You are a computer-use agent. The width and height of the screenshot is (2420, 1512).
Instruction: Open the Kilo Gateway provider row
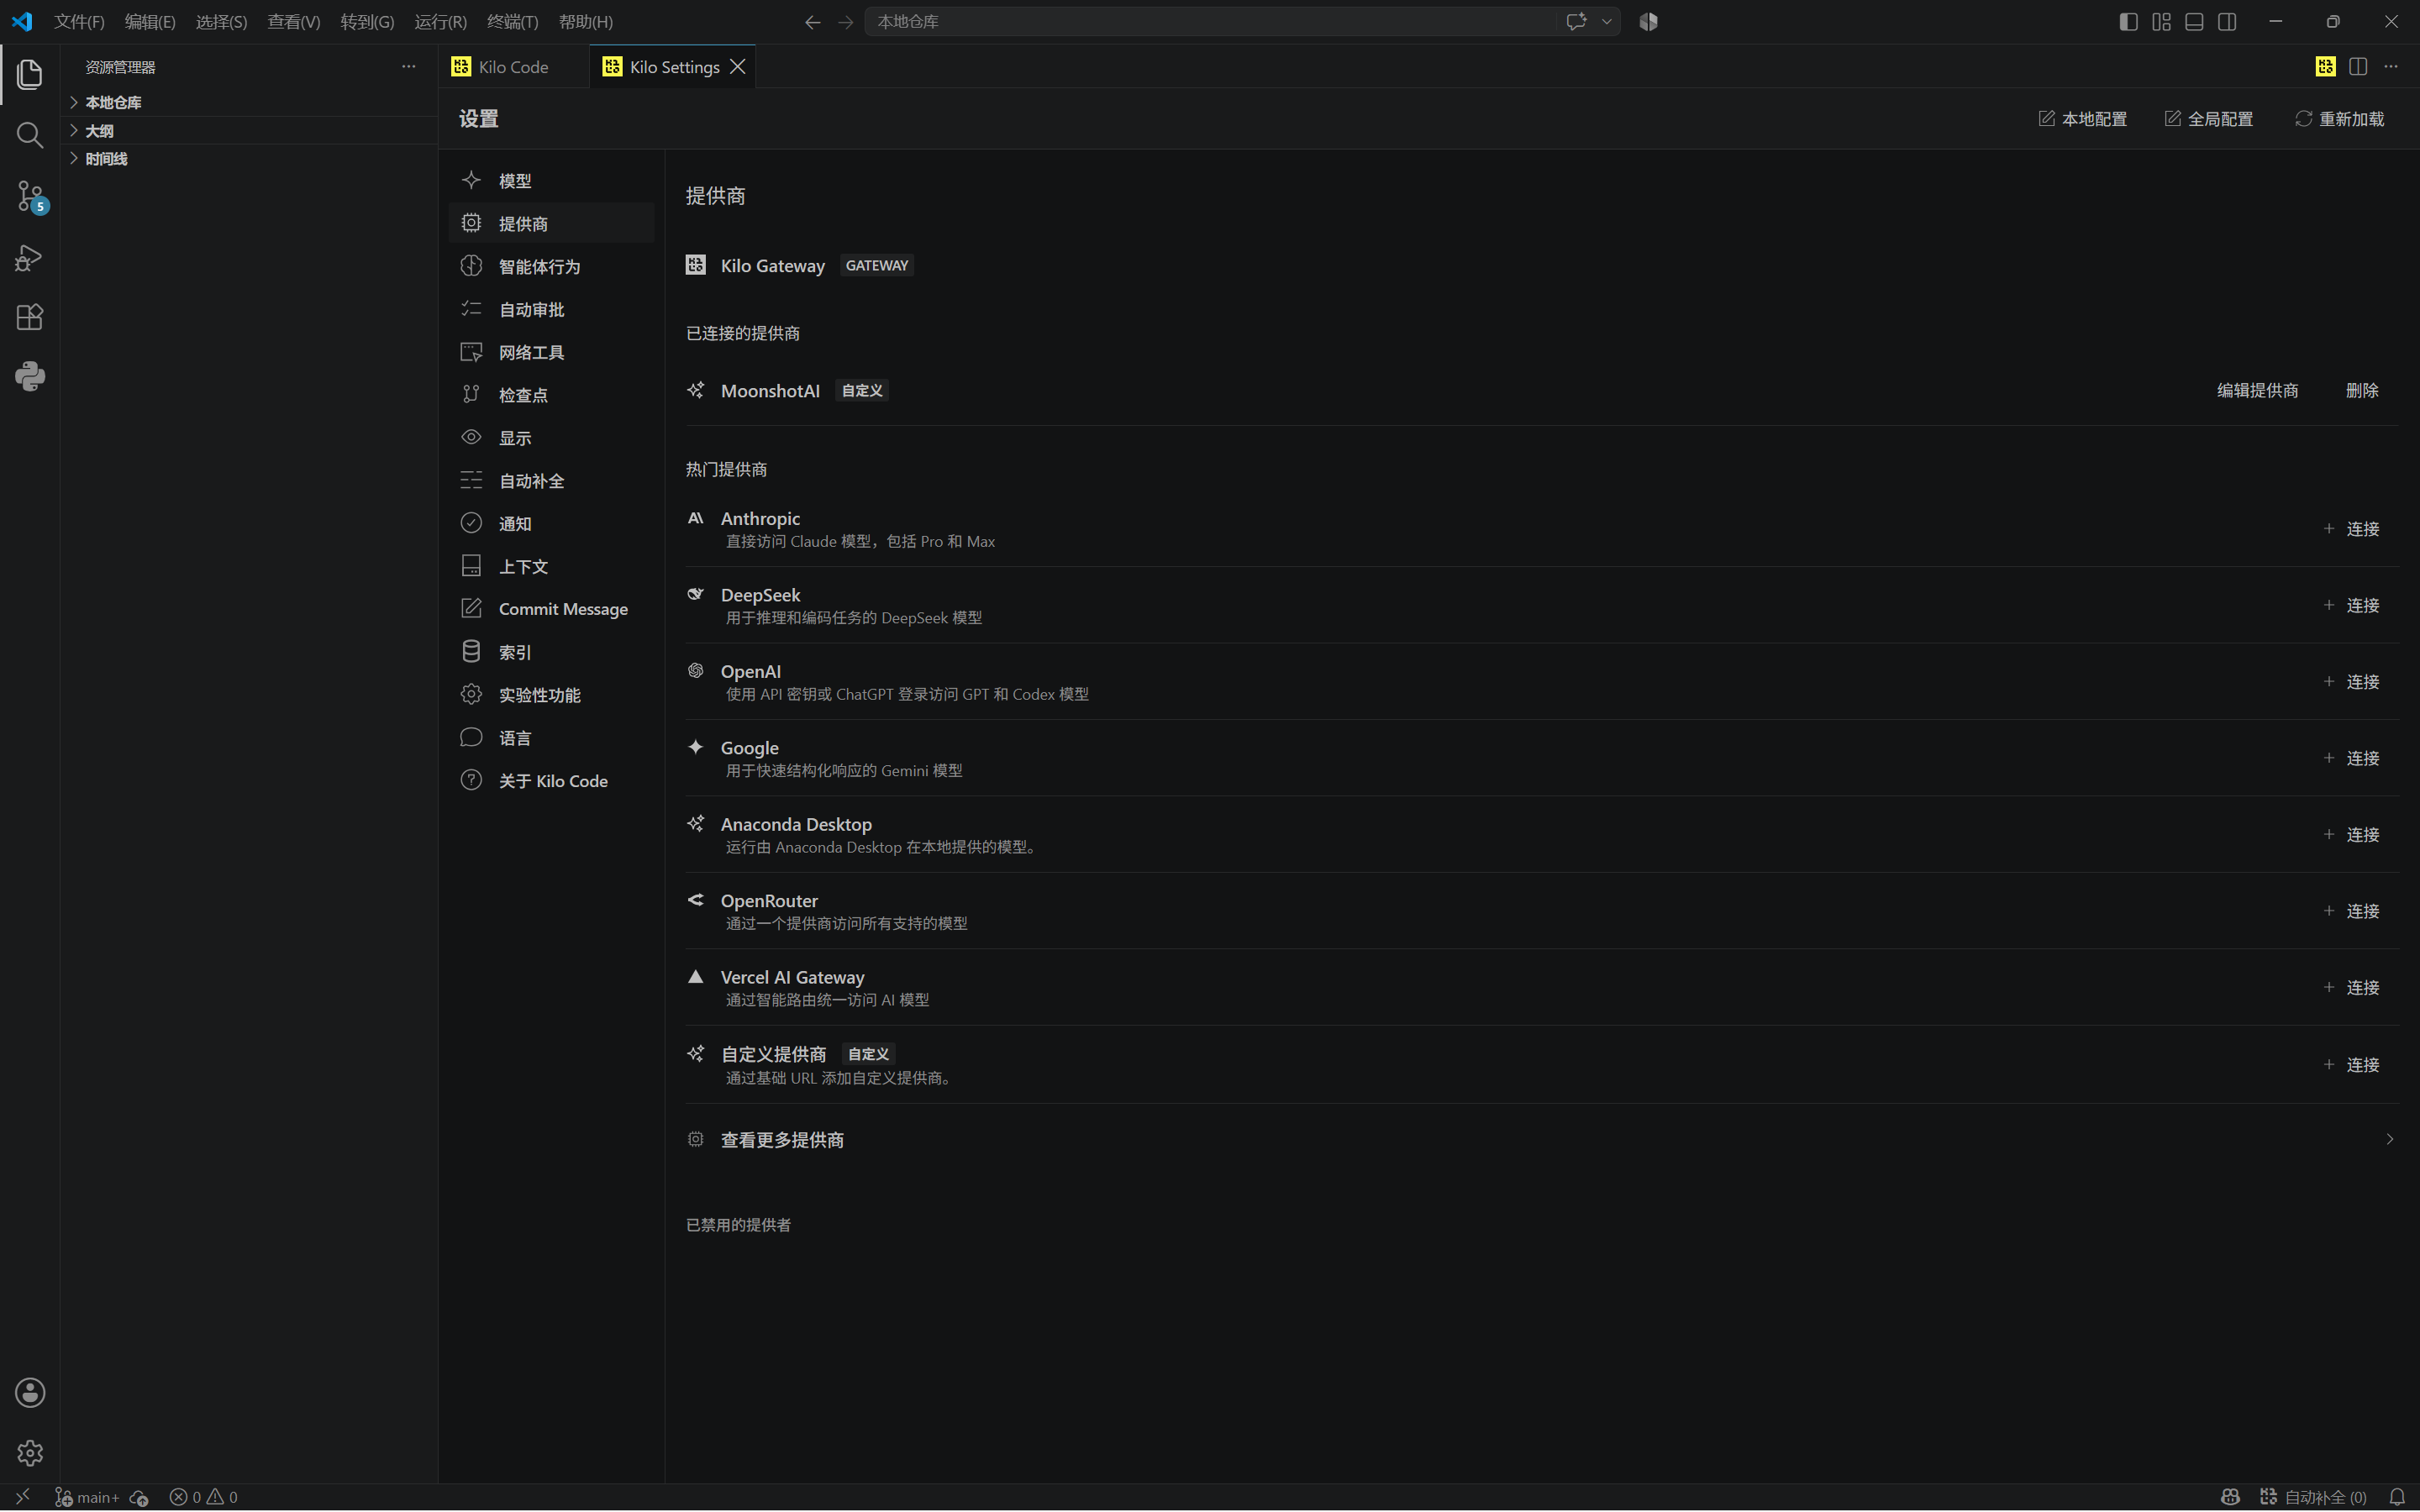coord(1541,265)
